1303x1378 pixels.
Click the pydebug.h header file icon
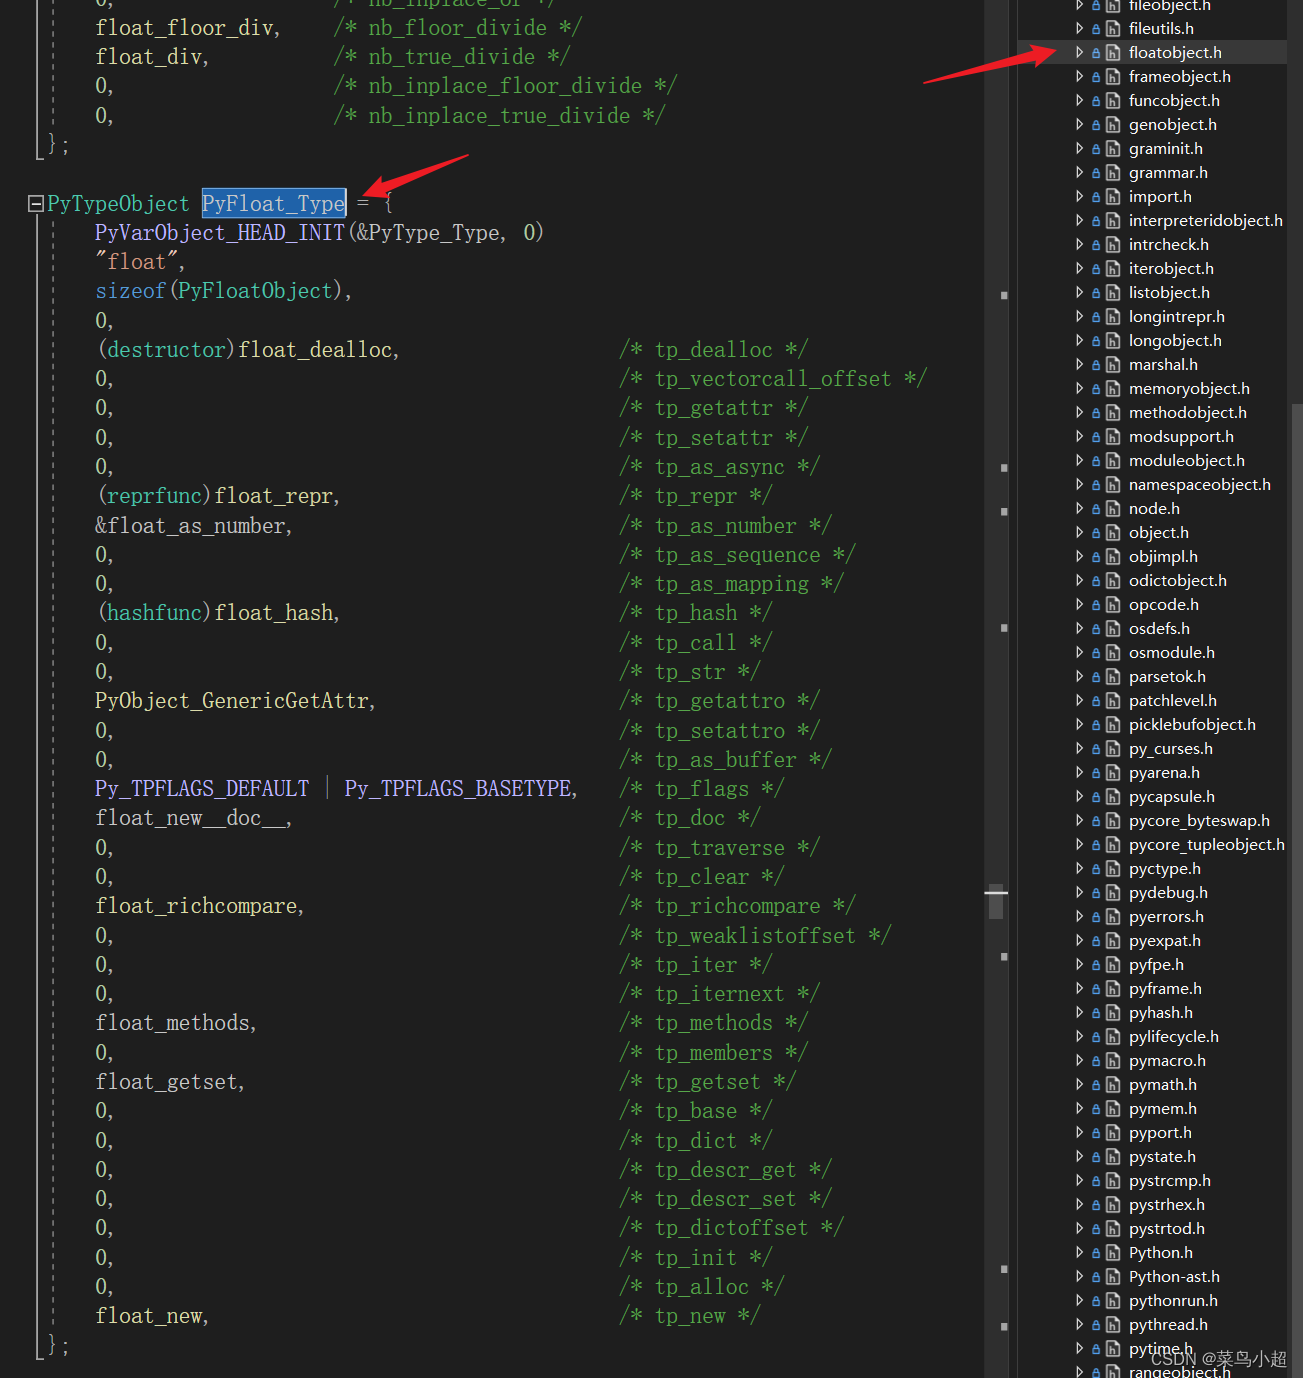(1113, 892)
